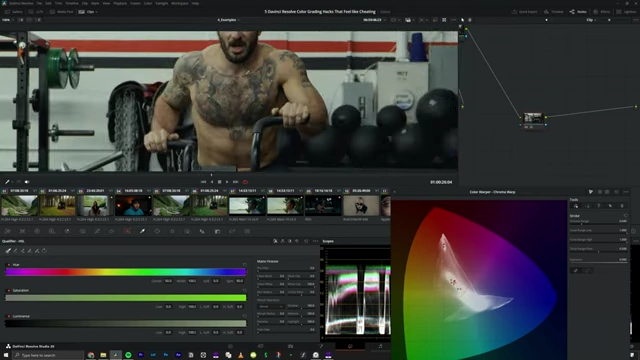Adjust the Saturation range bar
Image resolution: width=640 pixels, height=360 pixels.
tap(126, 298)
